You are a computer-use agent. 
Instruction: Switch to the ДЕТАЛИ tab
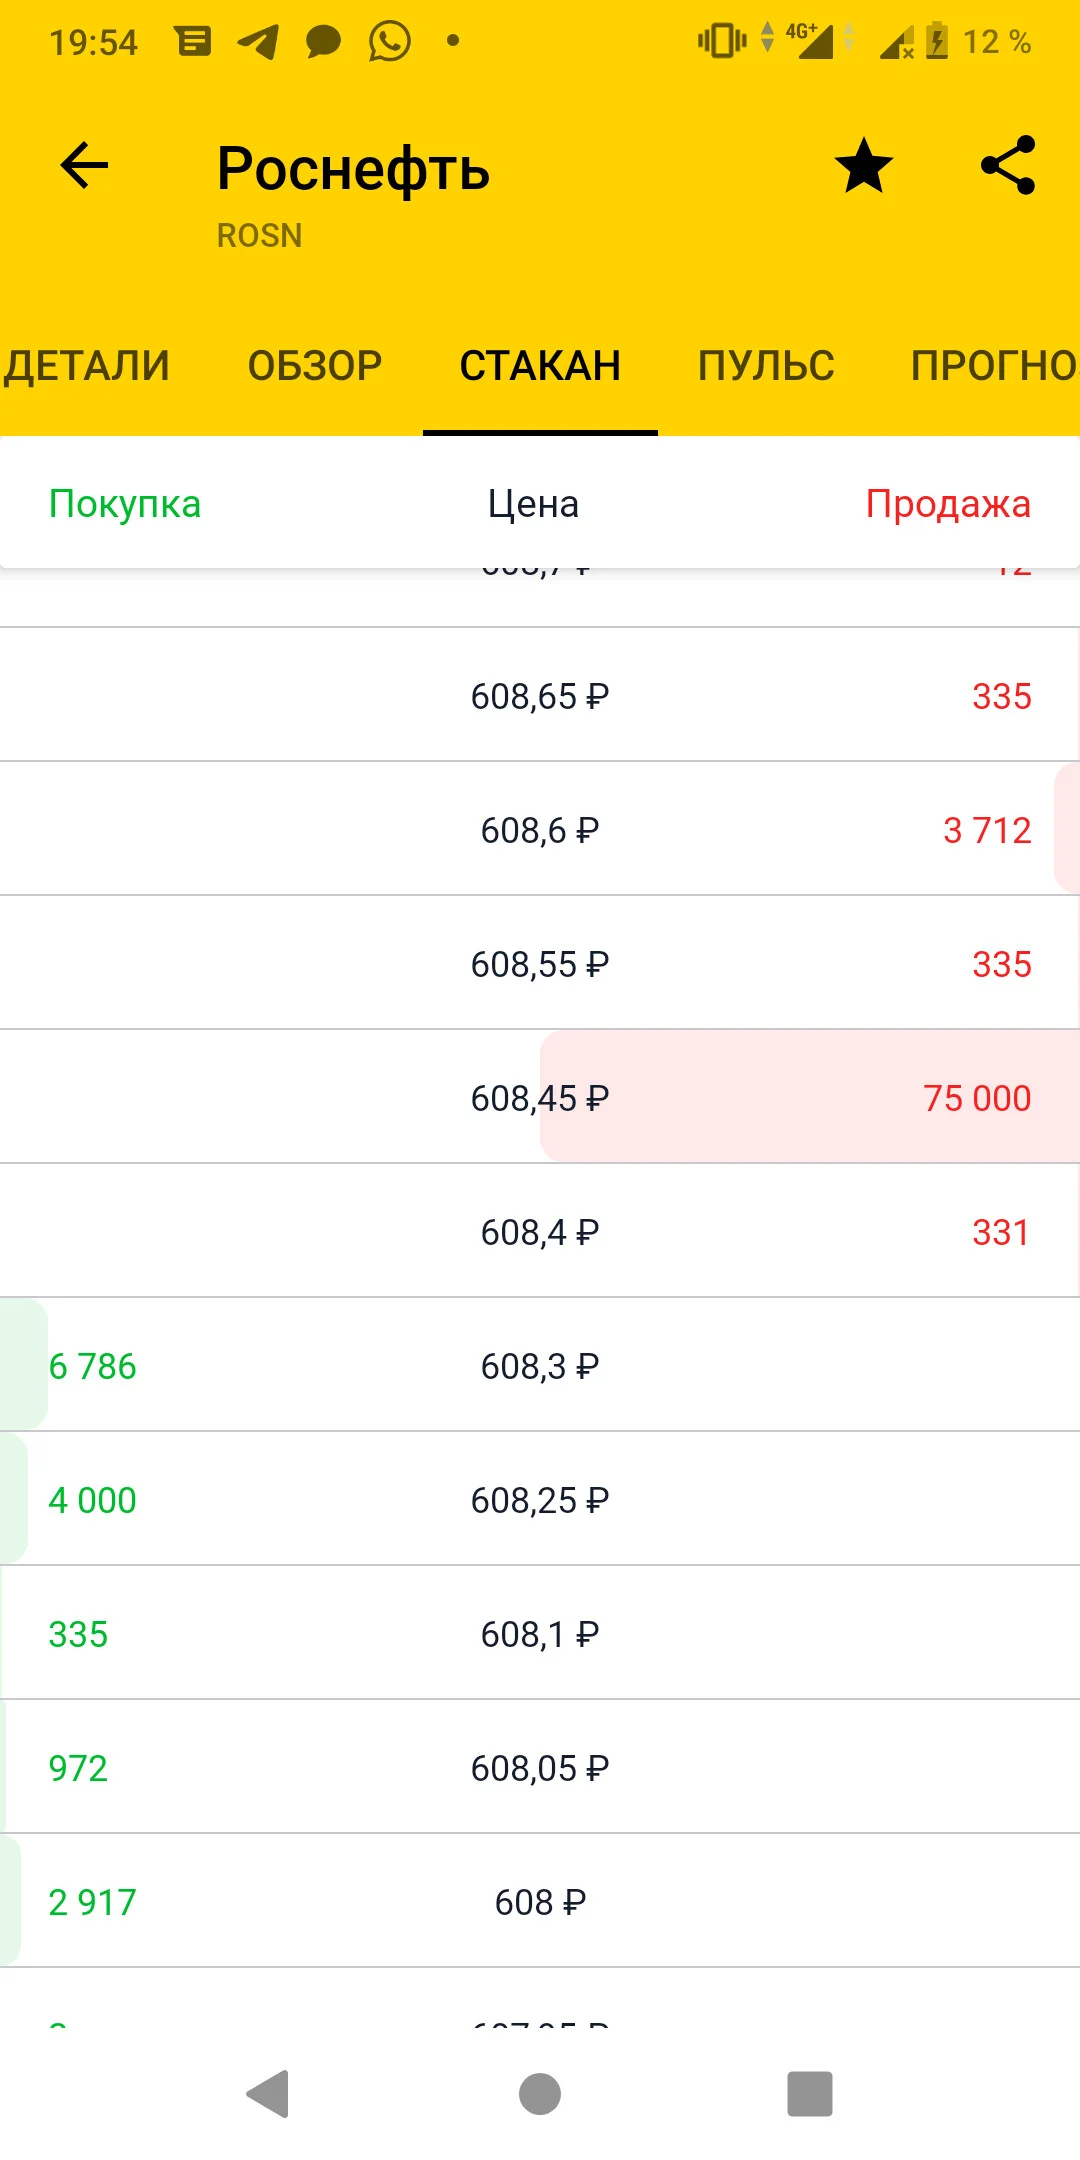[86, 366]
